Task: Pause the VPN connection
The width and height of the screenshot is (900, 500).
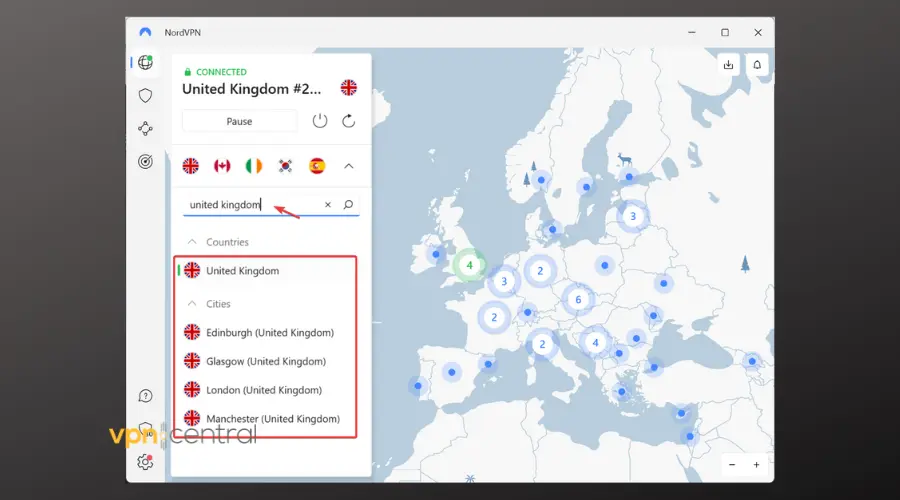Action: coord(239,121)
